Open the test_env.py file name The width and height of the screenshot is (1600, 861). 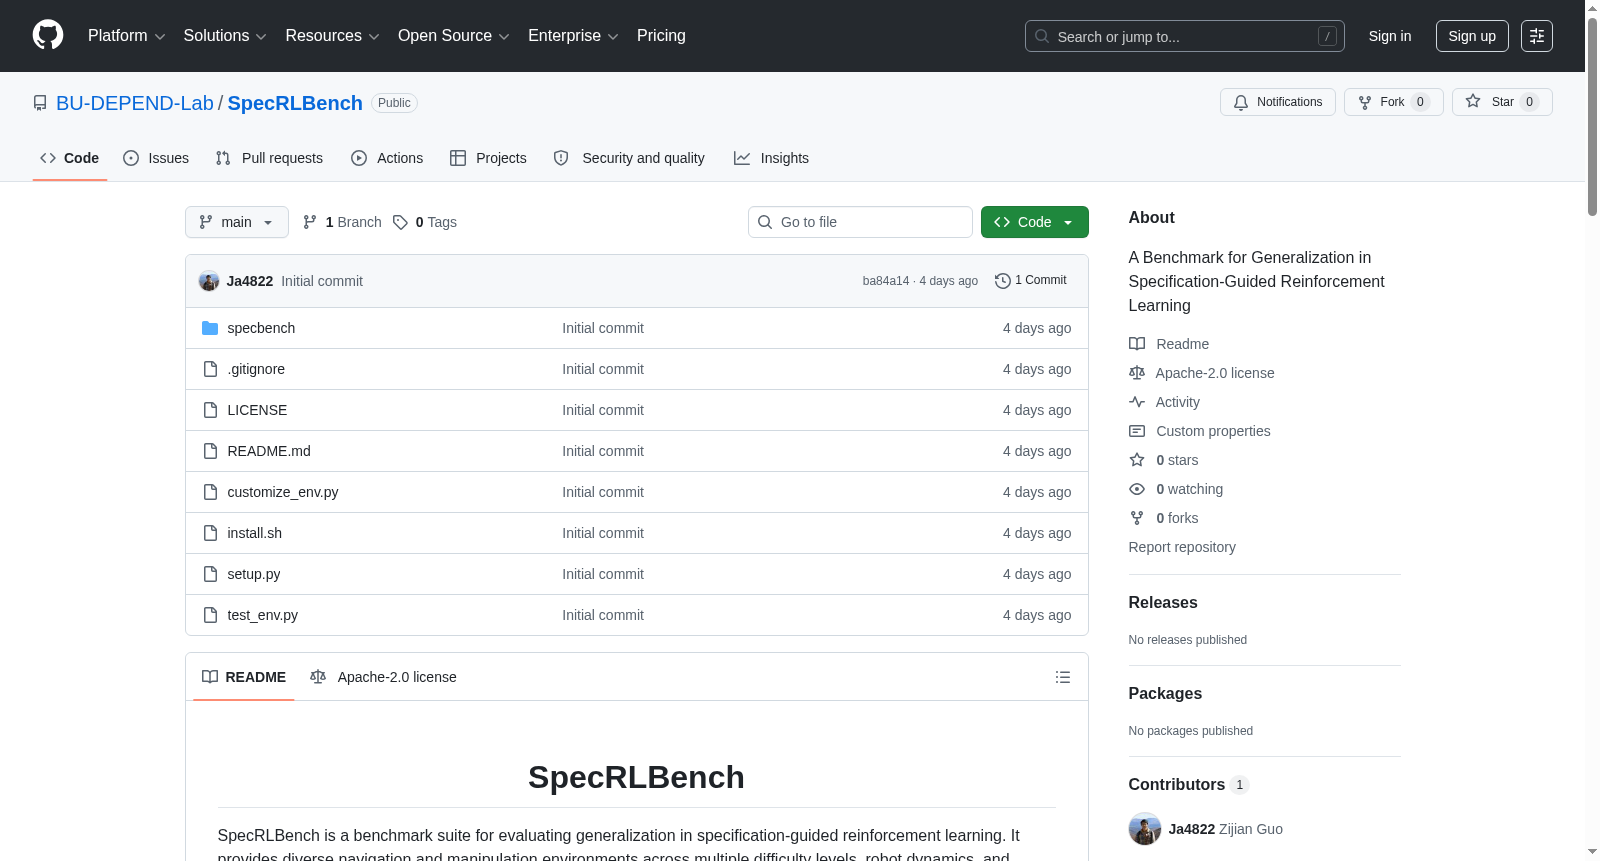pos(263,615)
